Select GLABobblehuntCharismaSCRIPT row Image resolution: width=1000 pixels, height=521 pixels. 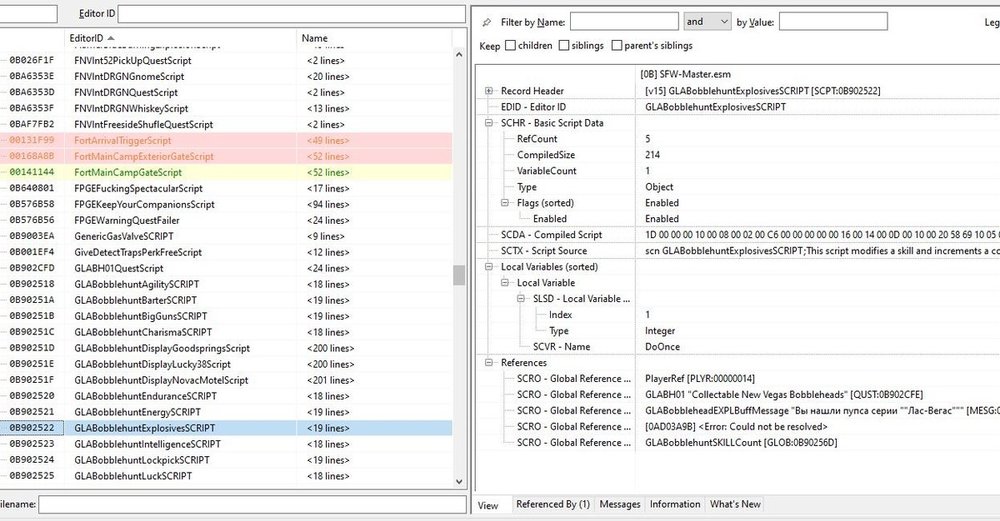point(226,332)
